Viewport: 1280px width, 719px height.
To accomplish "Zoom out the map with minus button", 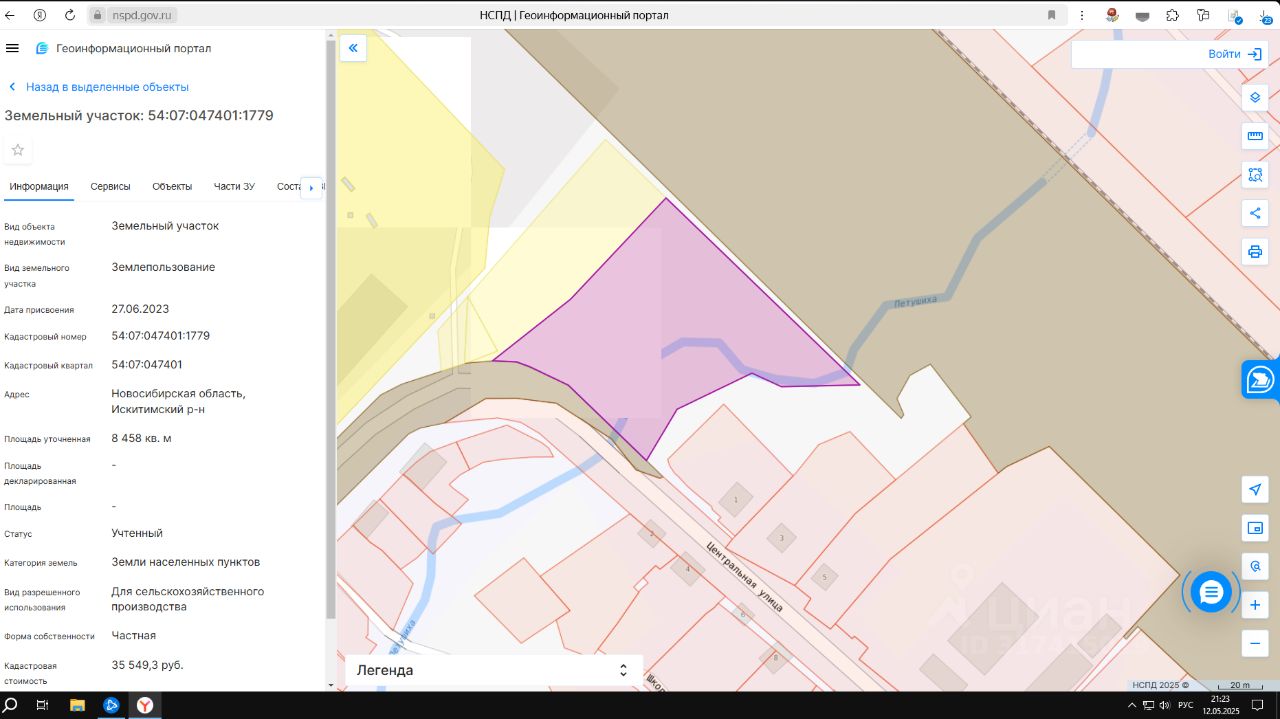I will [1255, 643].
